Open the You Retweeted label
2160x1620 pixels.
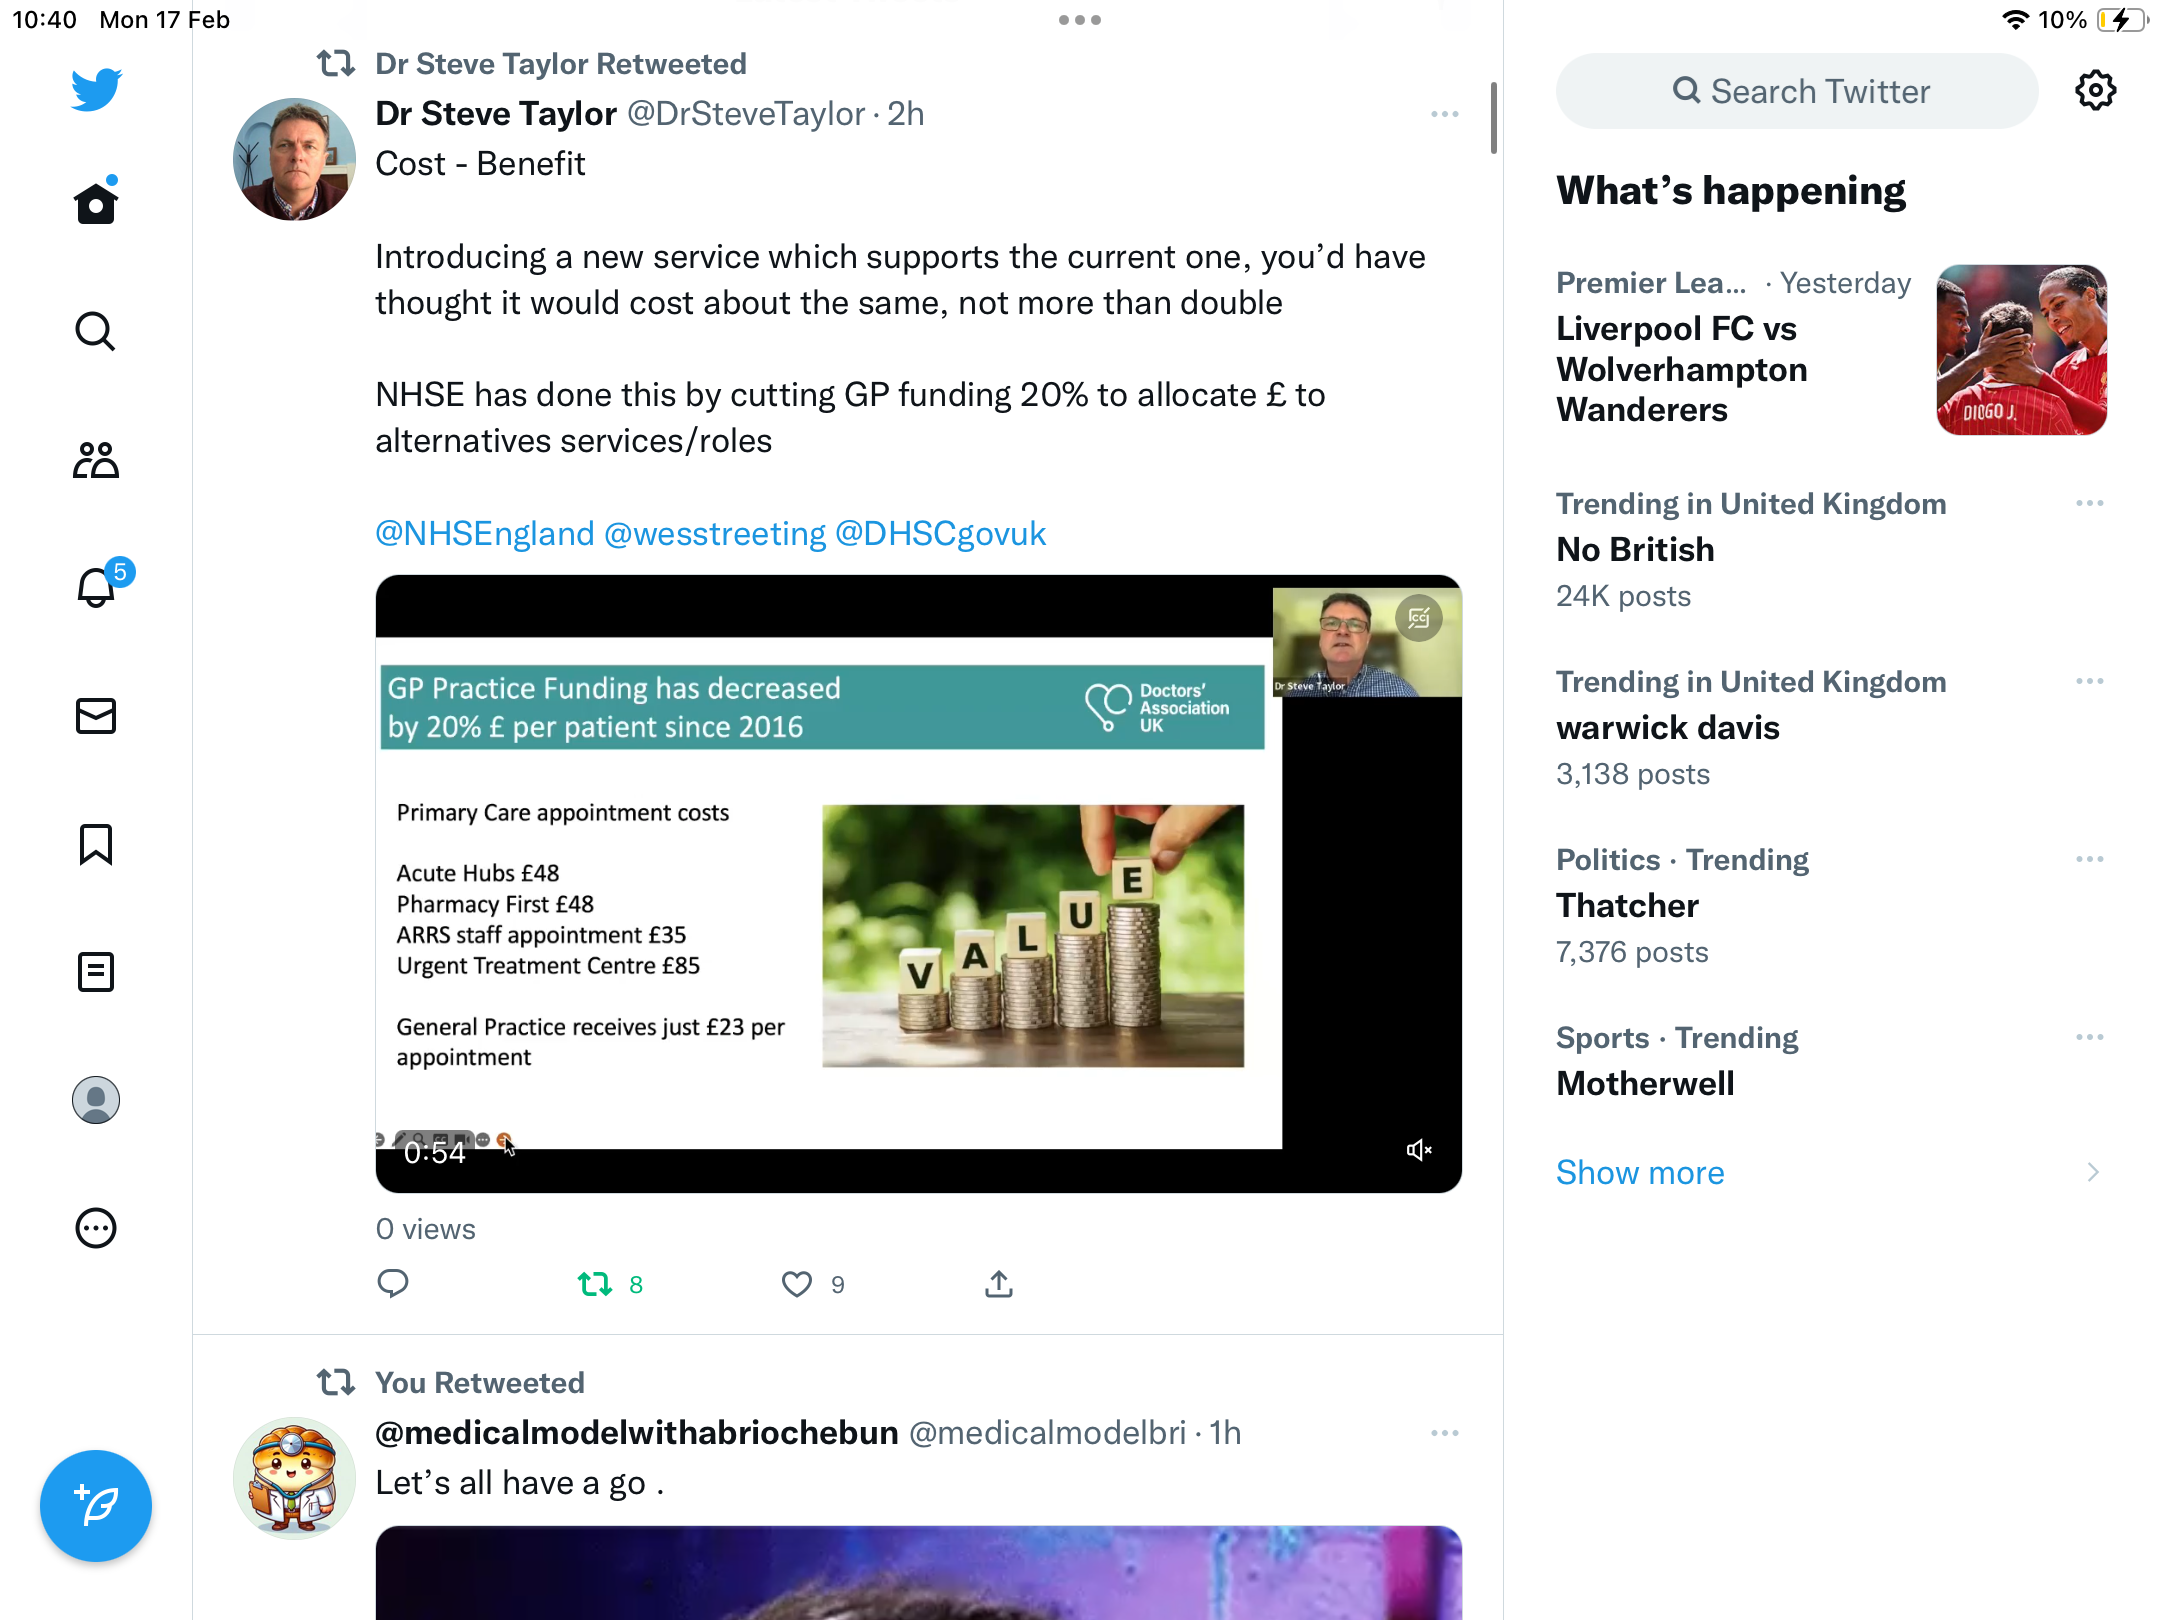(x=479, y=1382)
